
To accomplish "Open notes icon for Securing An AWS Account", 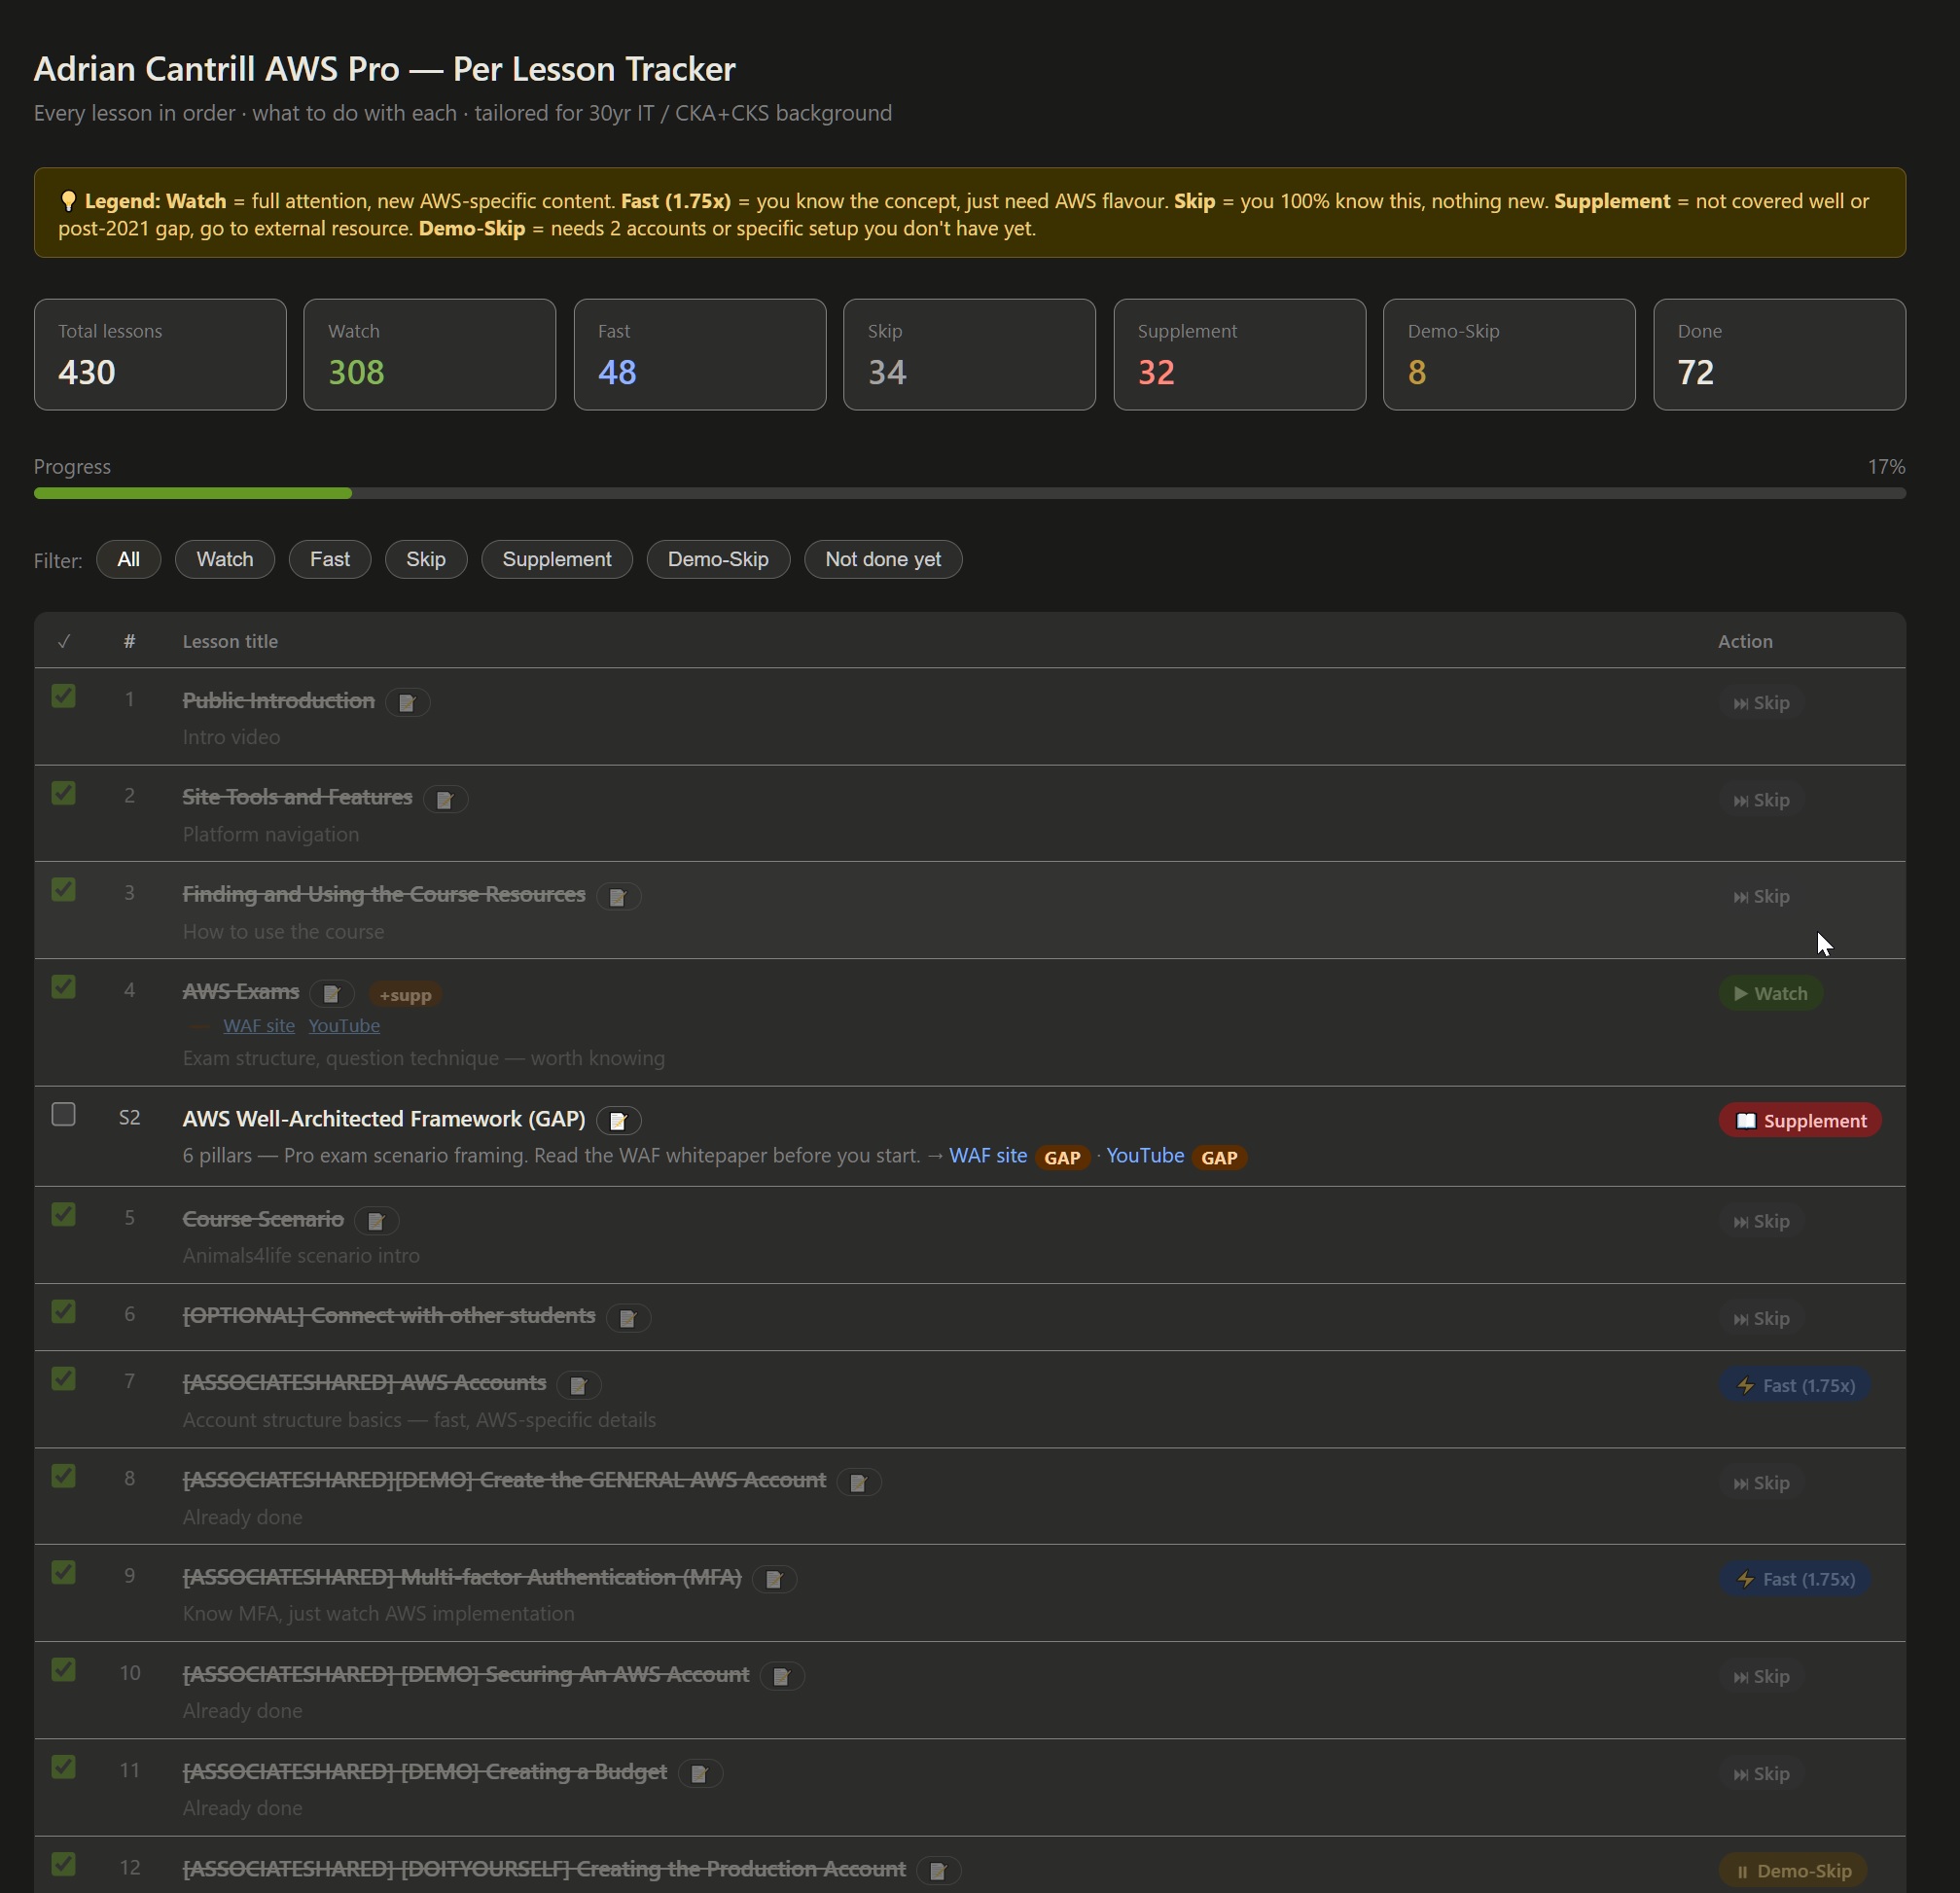I will pyautogui.click(x=782, y=1677).
